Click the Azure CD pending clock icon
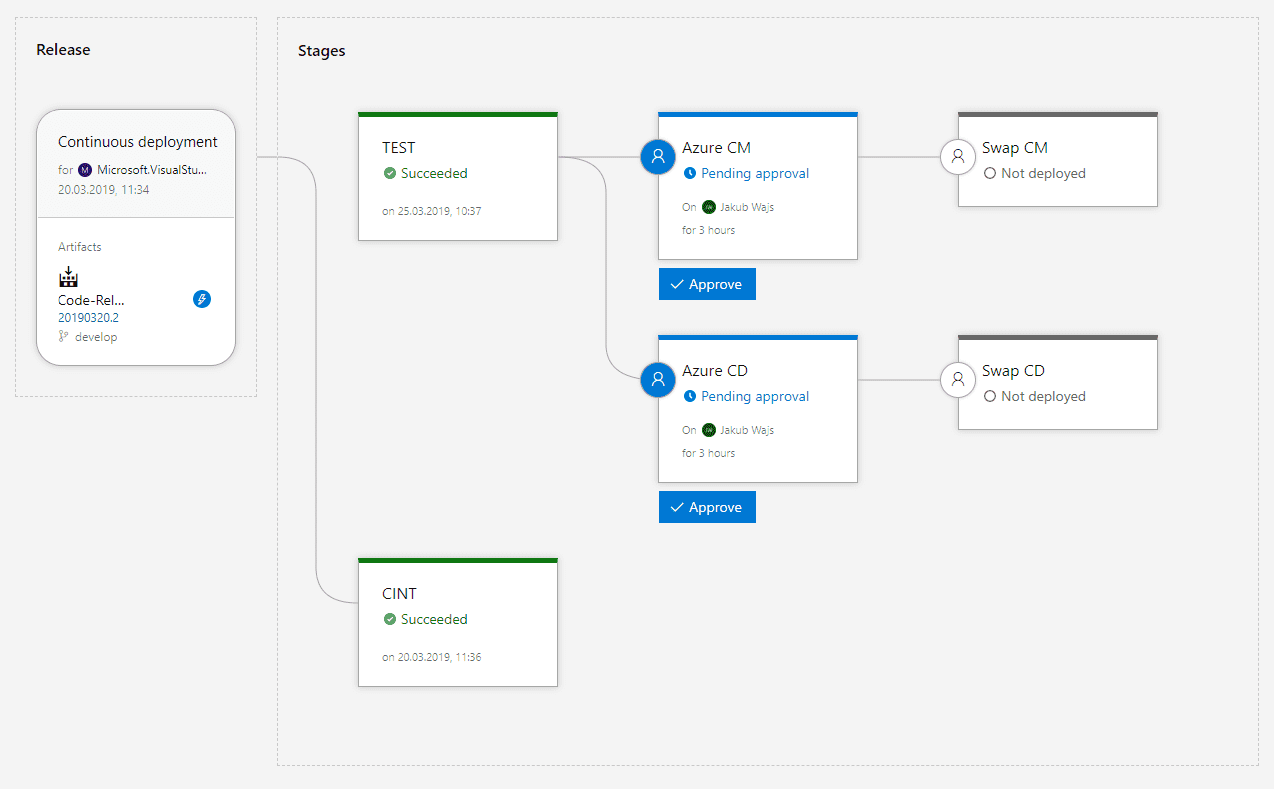The width and height of the screenshot is (1274, 789). click(690, 396)
